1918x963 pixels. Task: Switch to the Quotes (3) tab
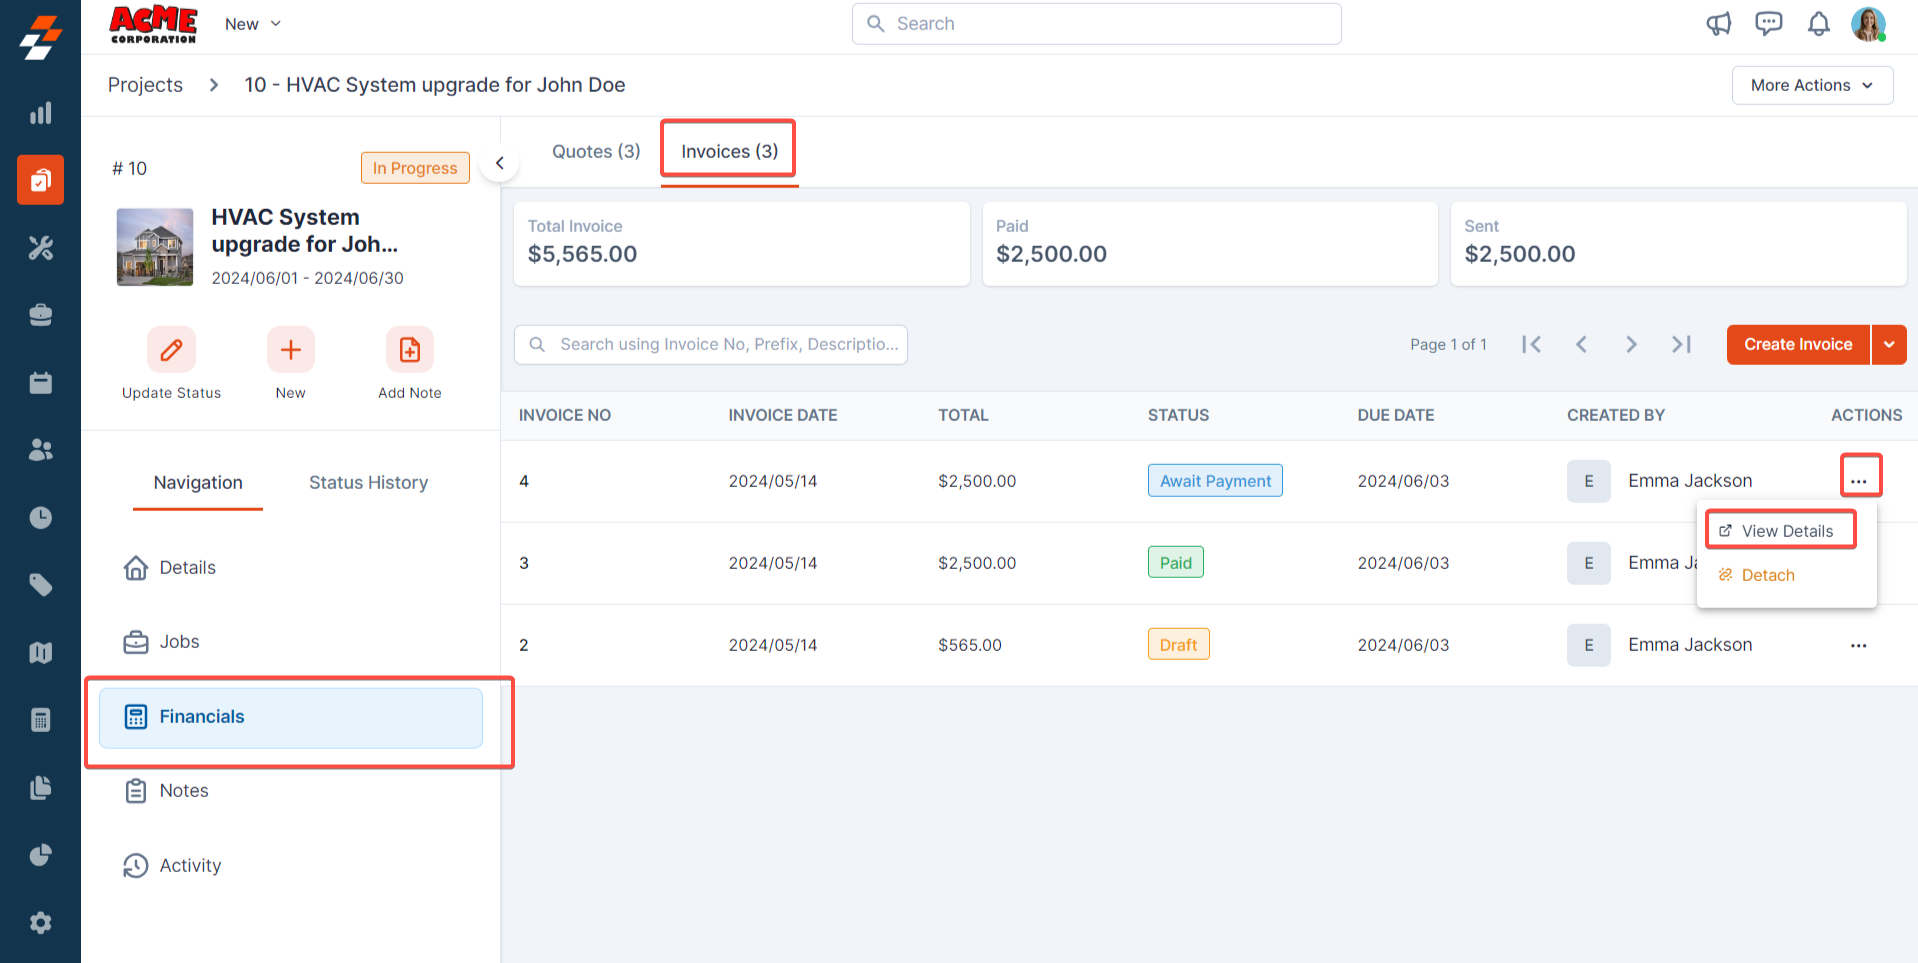pos(596,151)
